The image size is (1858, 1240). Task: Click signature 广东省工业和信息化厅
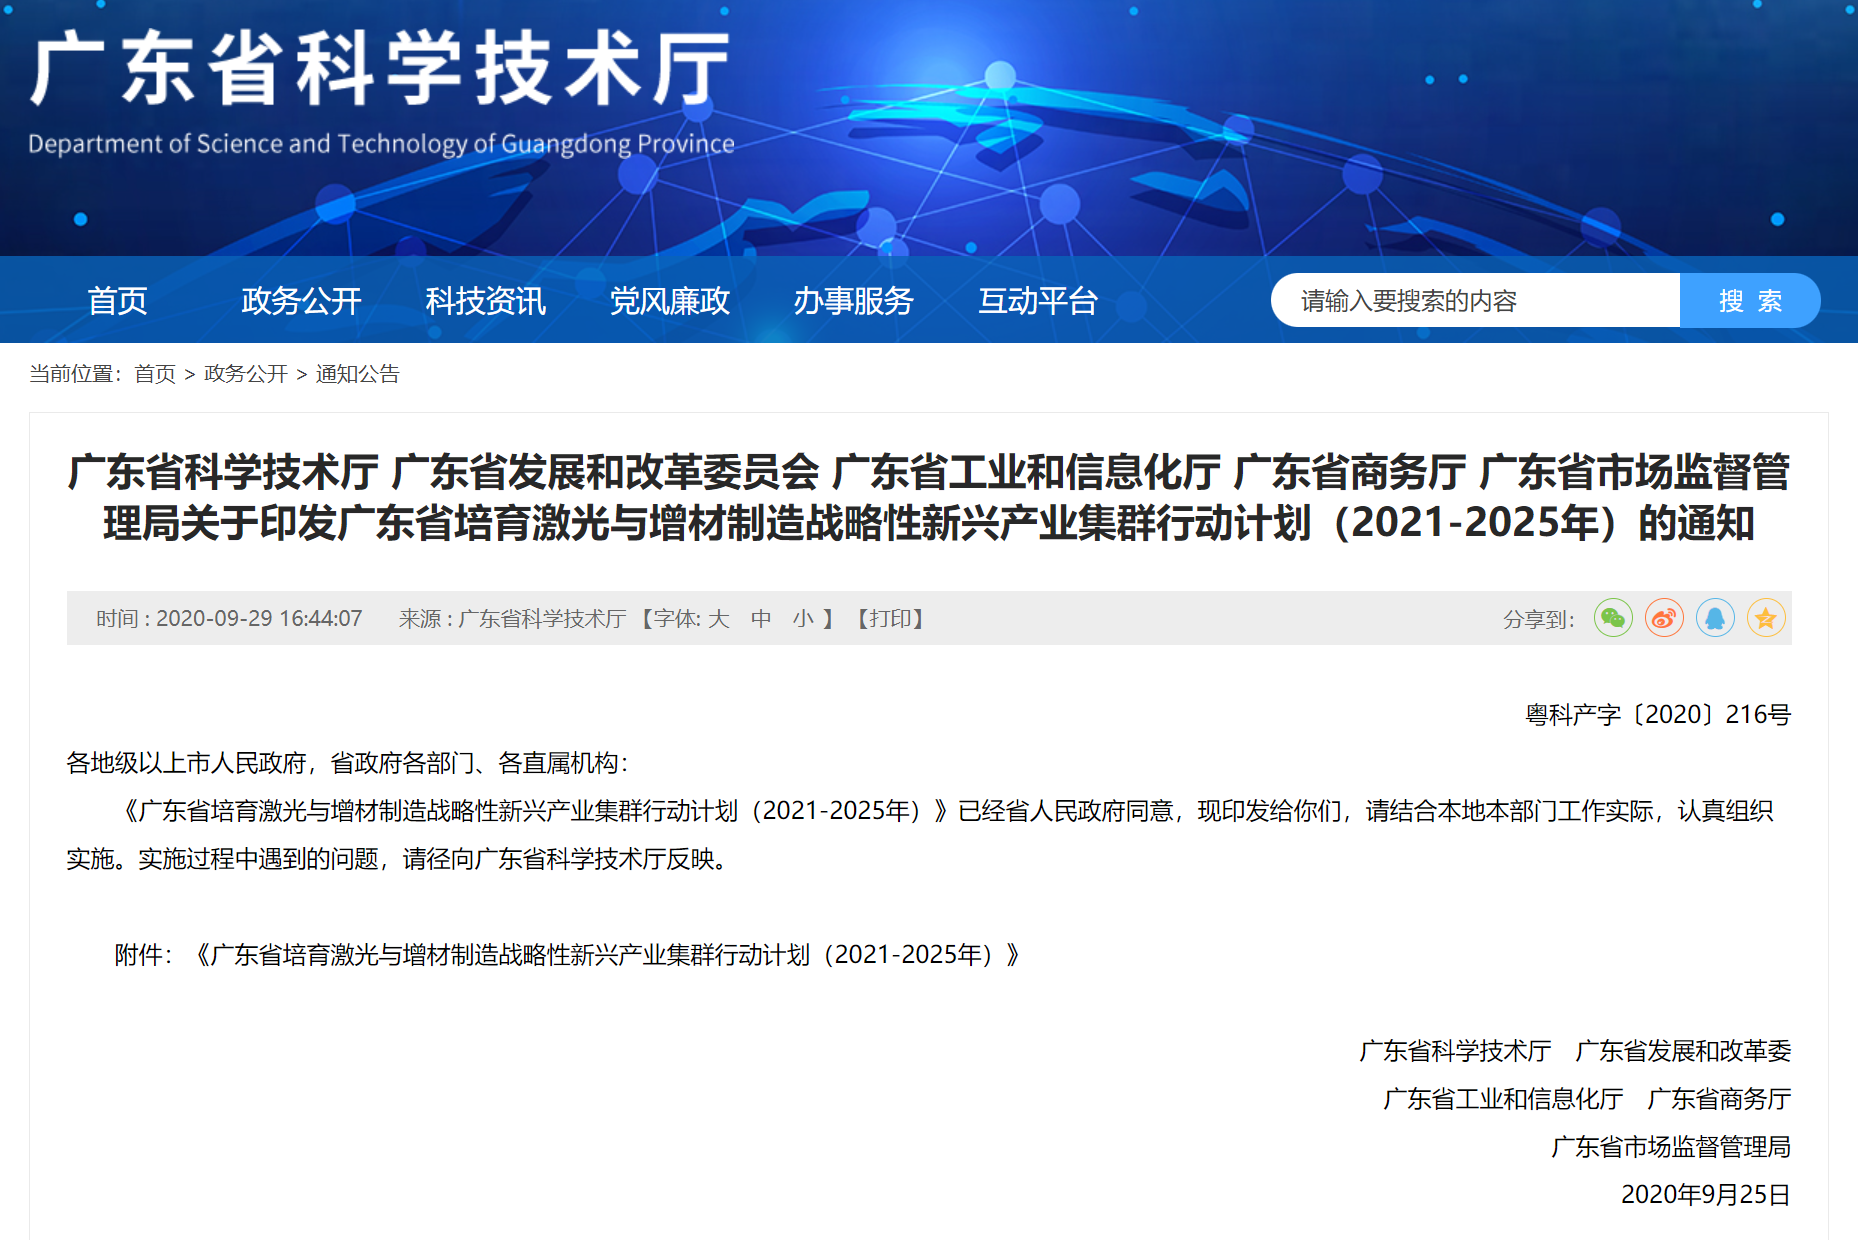pyautogui.click(x=1503, y=1099)
